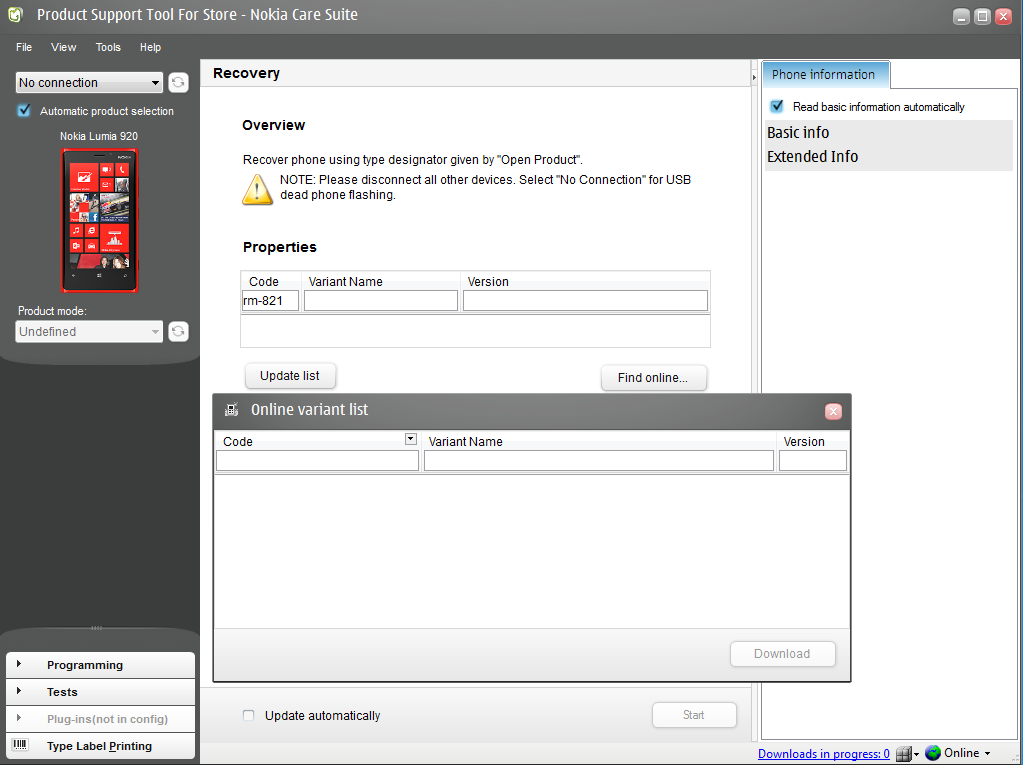Click the Update list button
Viewport: 1023px width, 765px height.
coord(290,376)
